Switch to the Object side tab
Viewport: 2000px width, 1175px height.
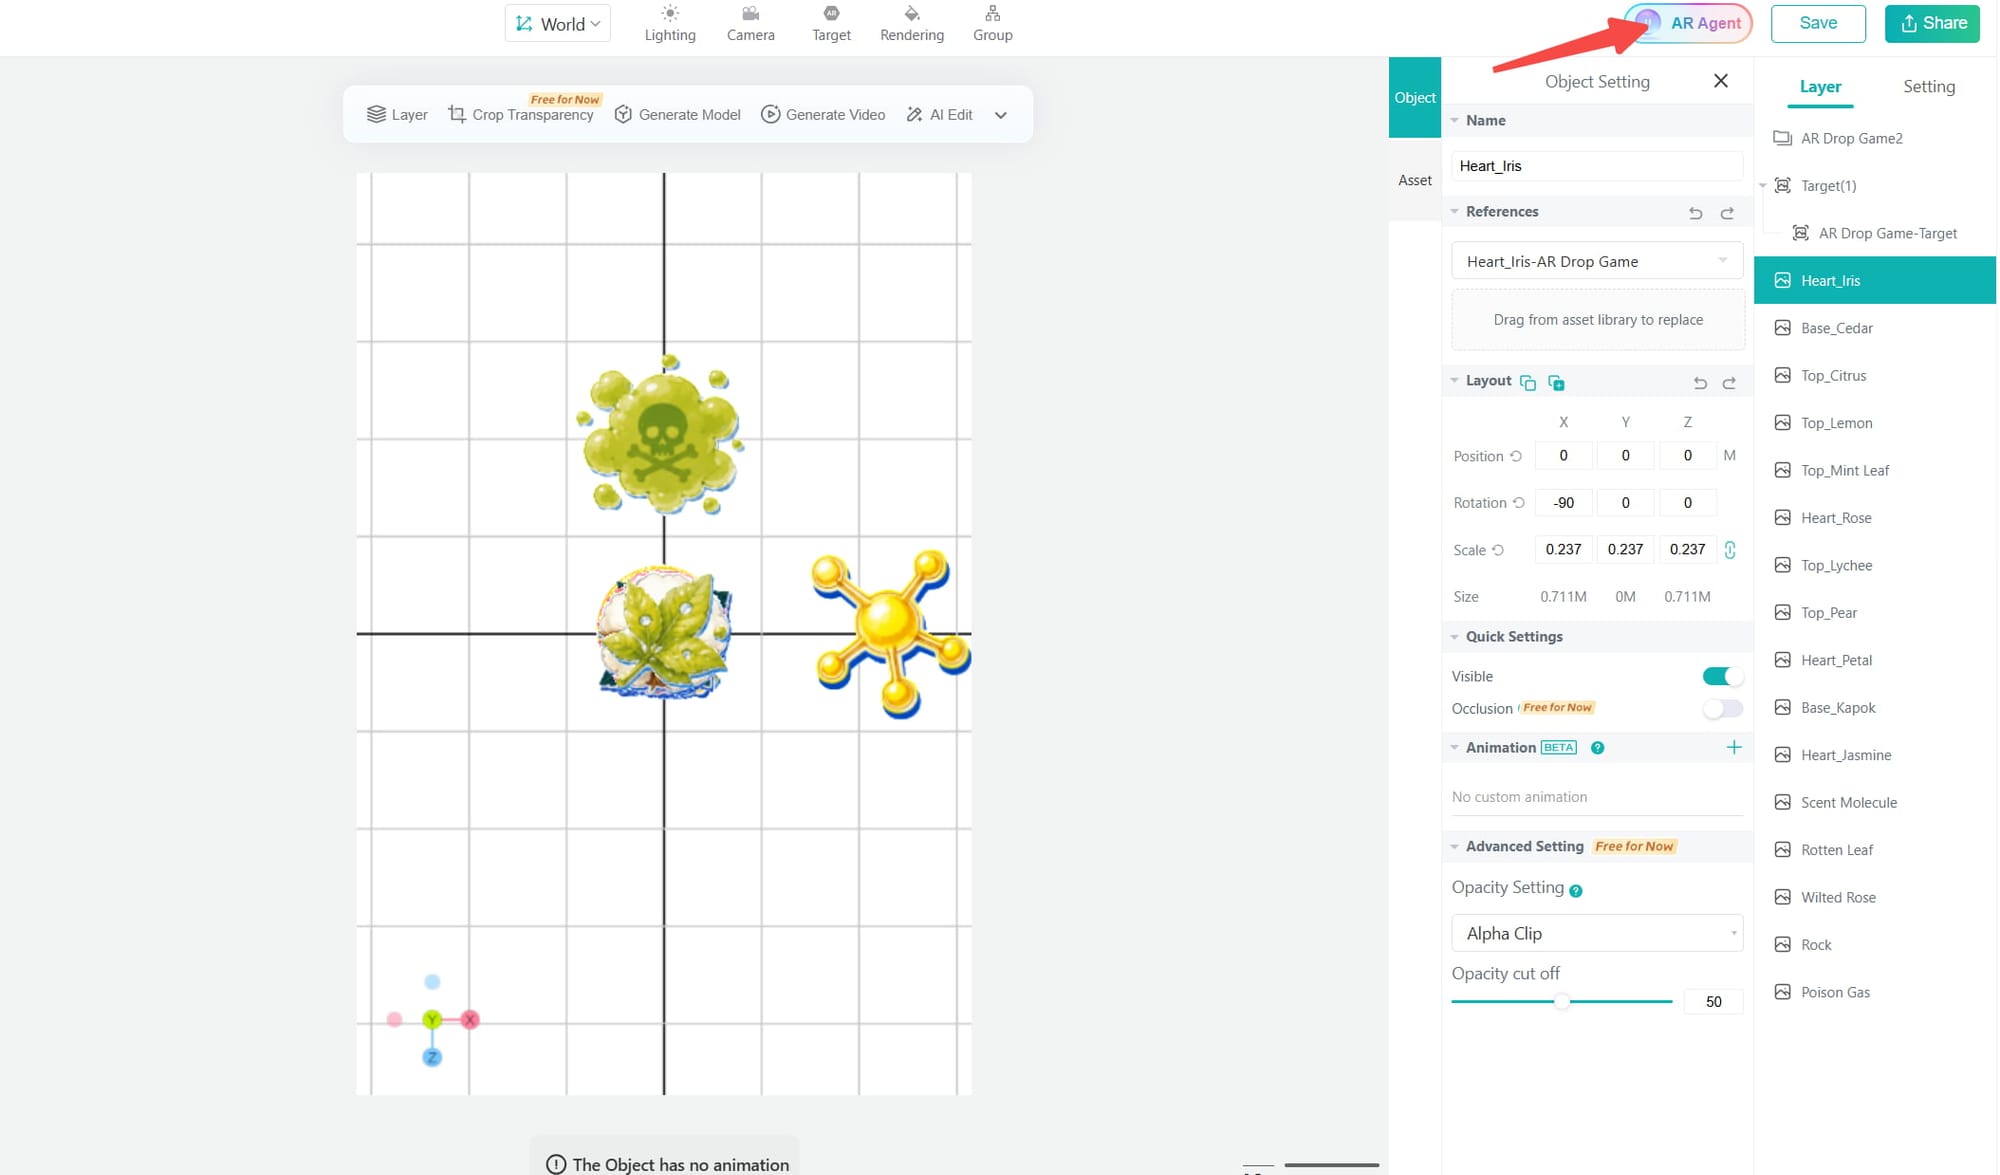[1415, 97]
